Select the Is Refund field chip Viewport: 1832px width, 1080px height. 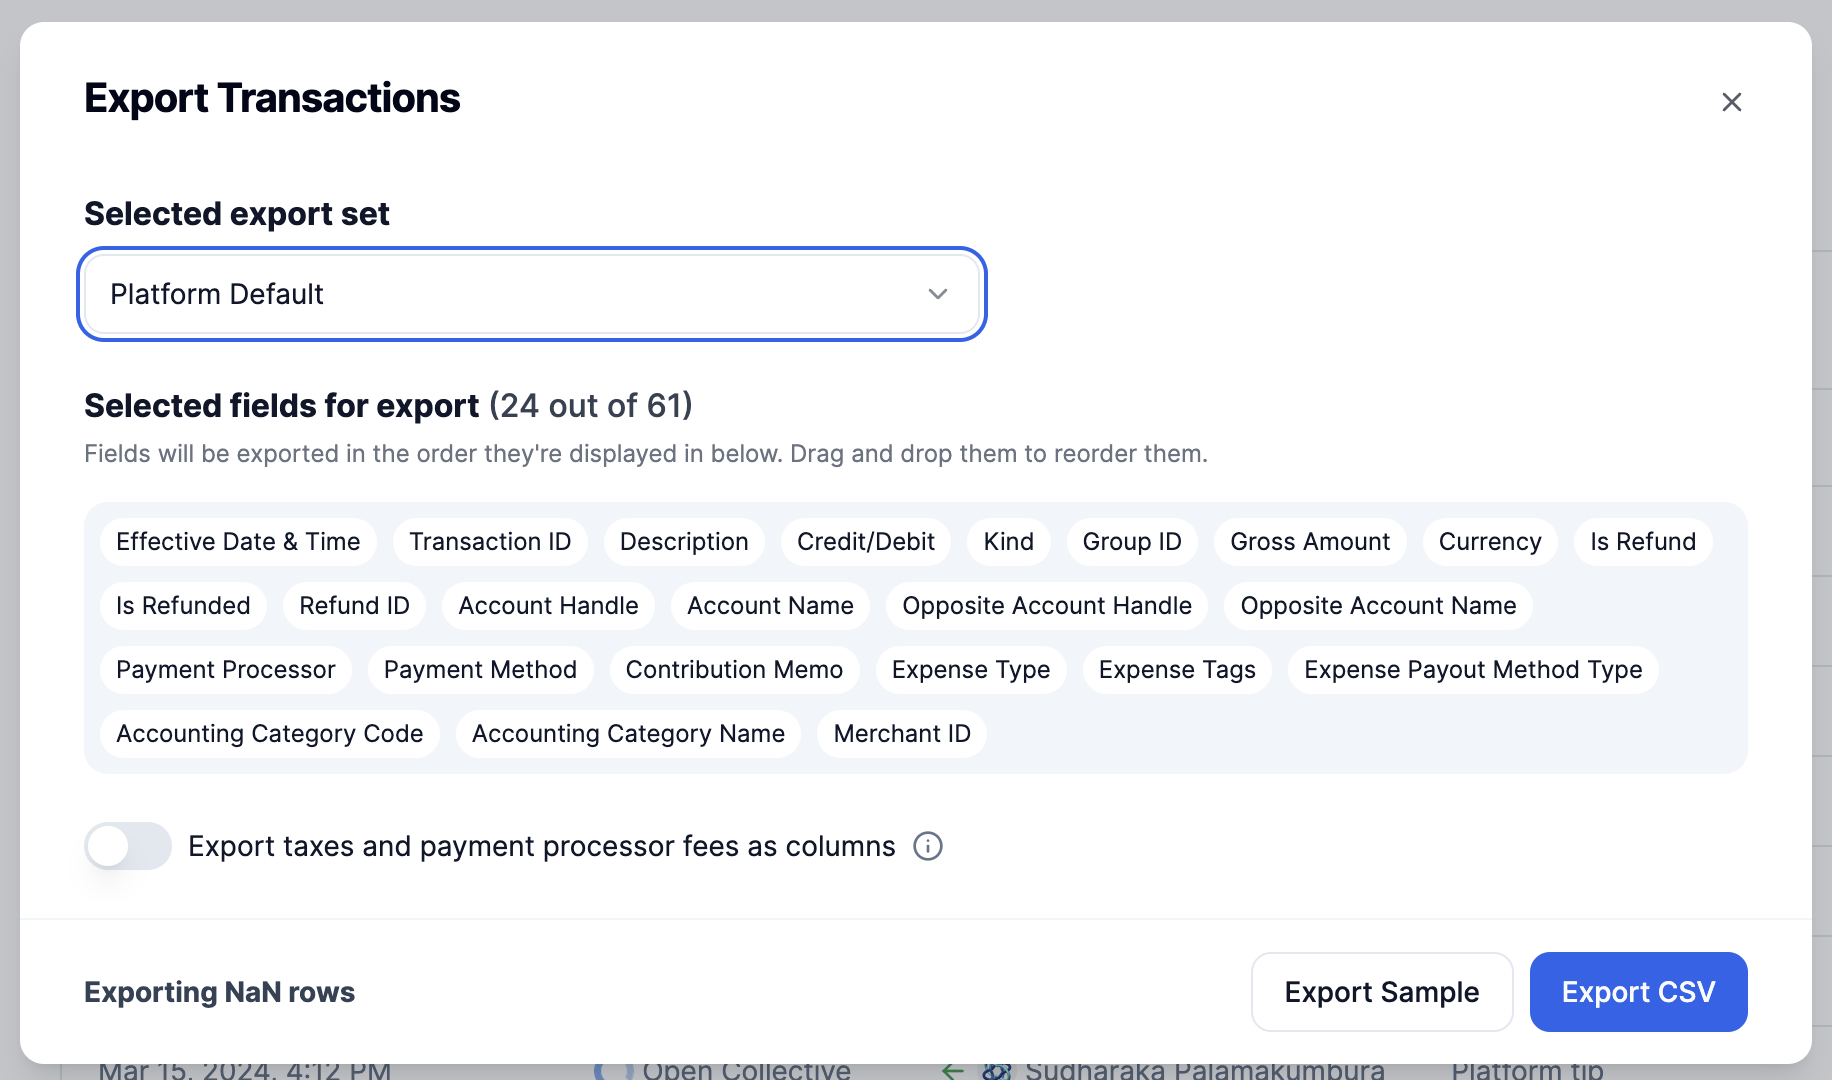tap(1643, 542)
